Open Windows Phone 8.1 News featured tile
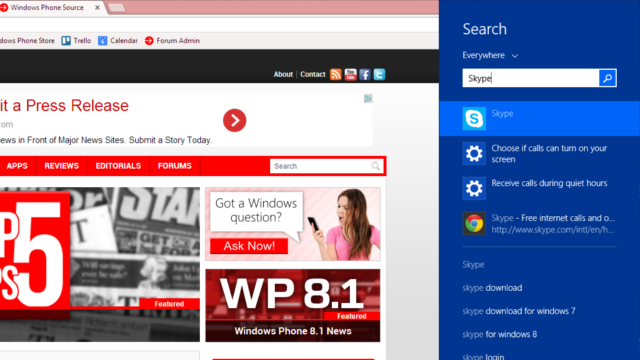The height and width of the screenshot is (360, 640). point(293,305)
